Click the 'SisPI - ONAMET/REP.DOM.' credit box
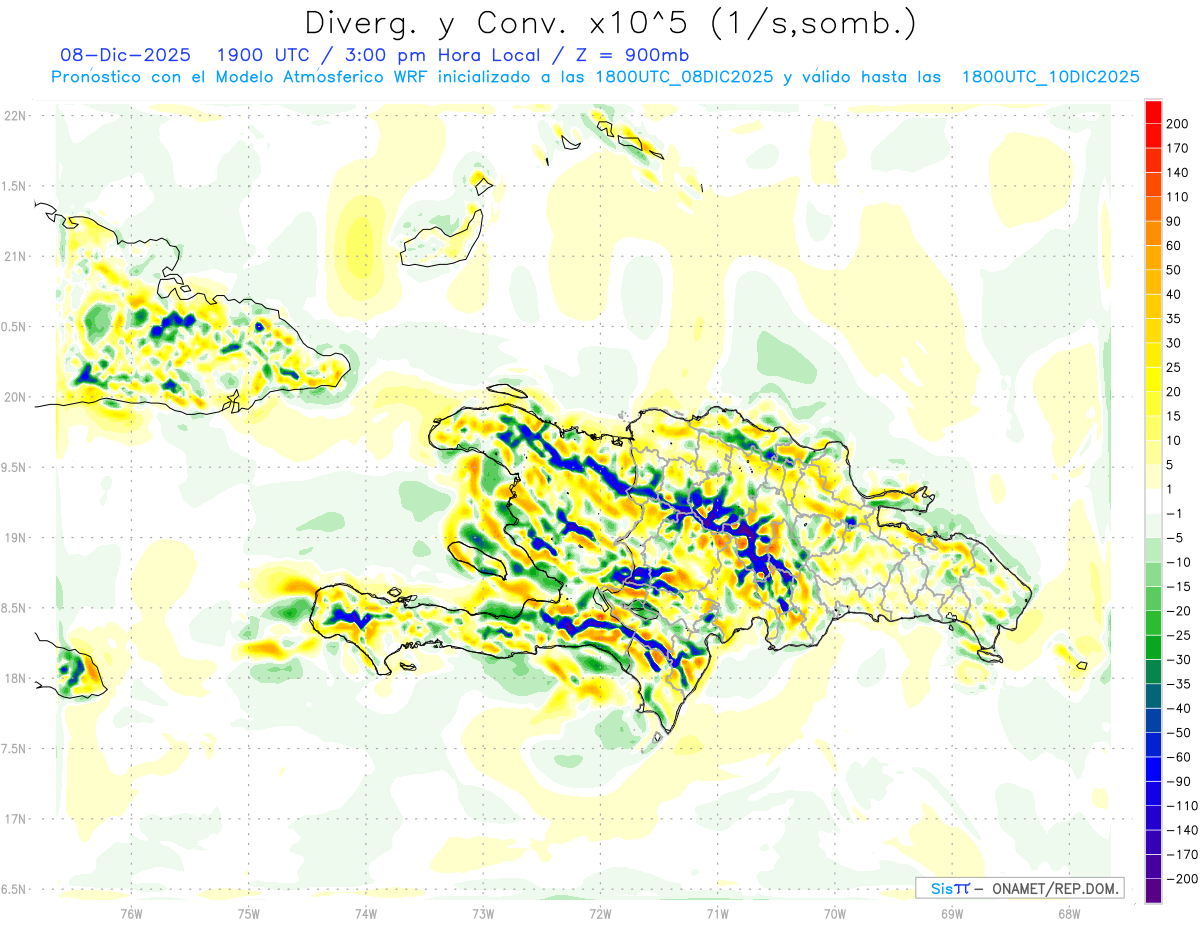Image resolution: width=1200 pixels, height=927 pixels. click(x=1020, y=888)
